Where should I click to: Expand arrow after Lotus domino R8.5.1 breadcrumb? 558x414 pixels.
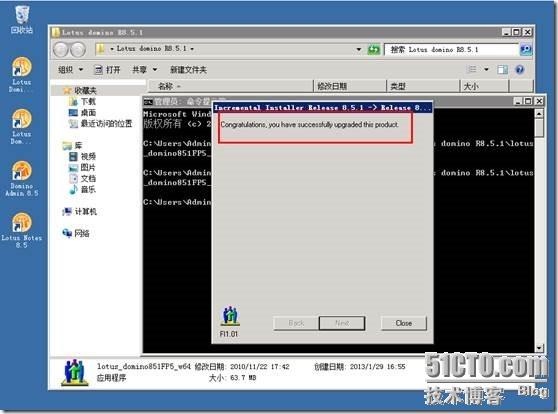192,49
